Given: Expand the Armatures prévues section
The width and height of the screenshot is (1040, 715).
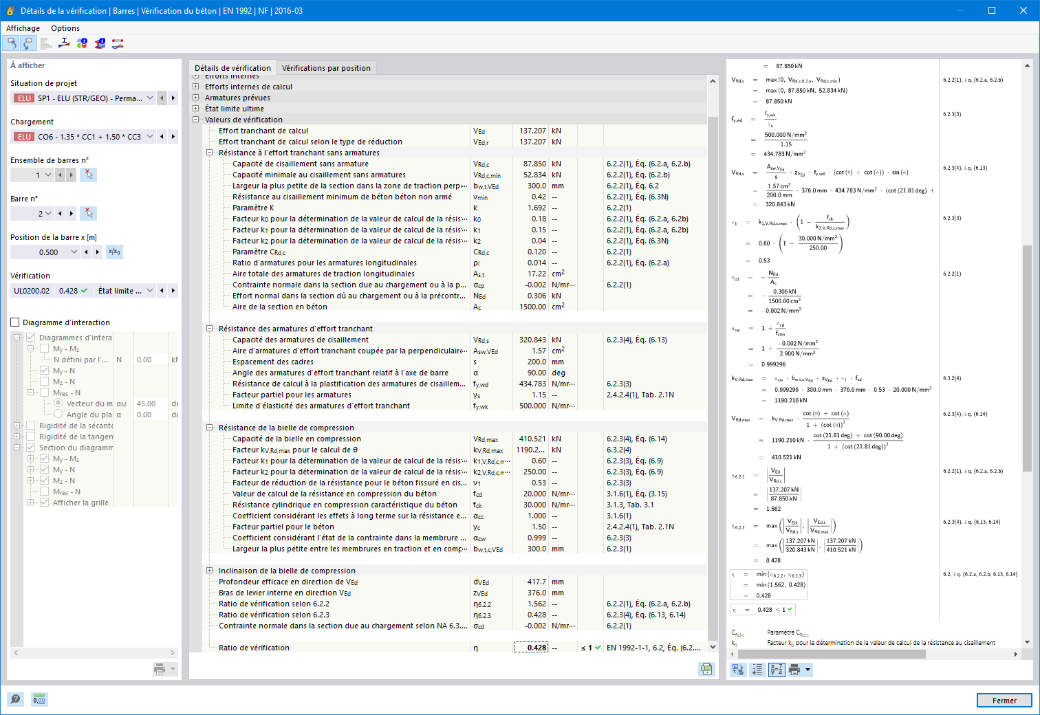Looking at the screenshot, I should click(x=196, y=98).
